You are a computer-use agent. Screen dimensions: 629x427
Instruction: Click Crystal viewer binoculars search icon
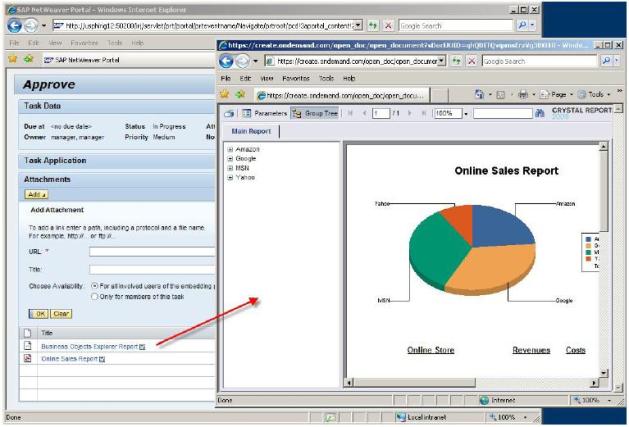tap(540, 114)
